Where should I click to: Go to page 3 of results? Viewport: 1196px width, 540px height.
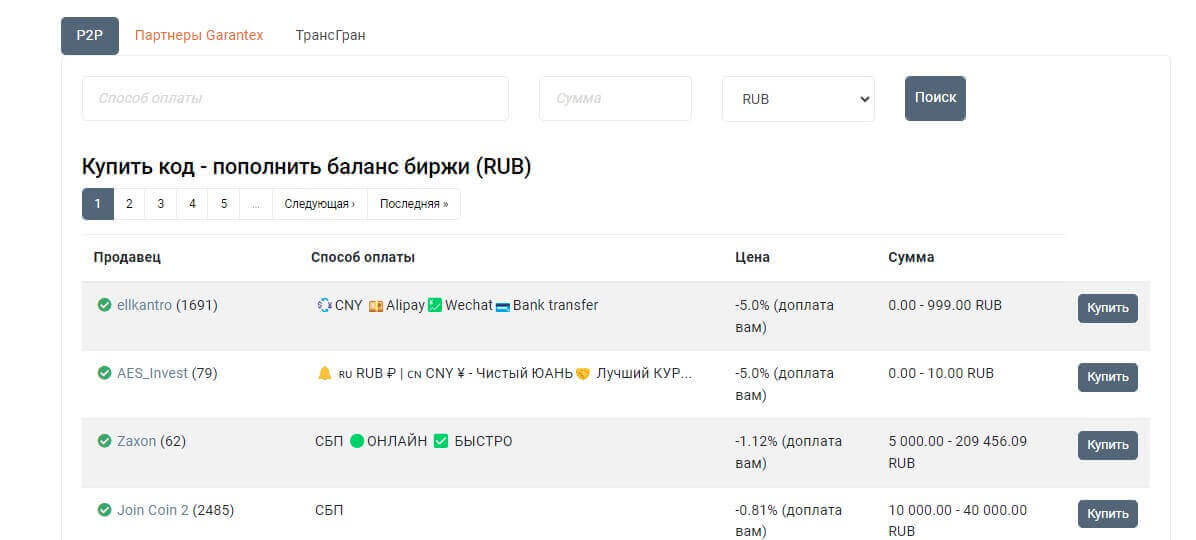[x=160, y=204]
